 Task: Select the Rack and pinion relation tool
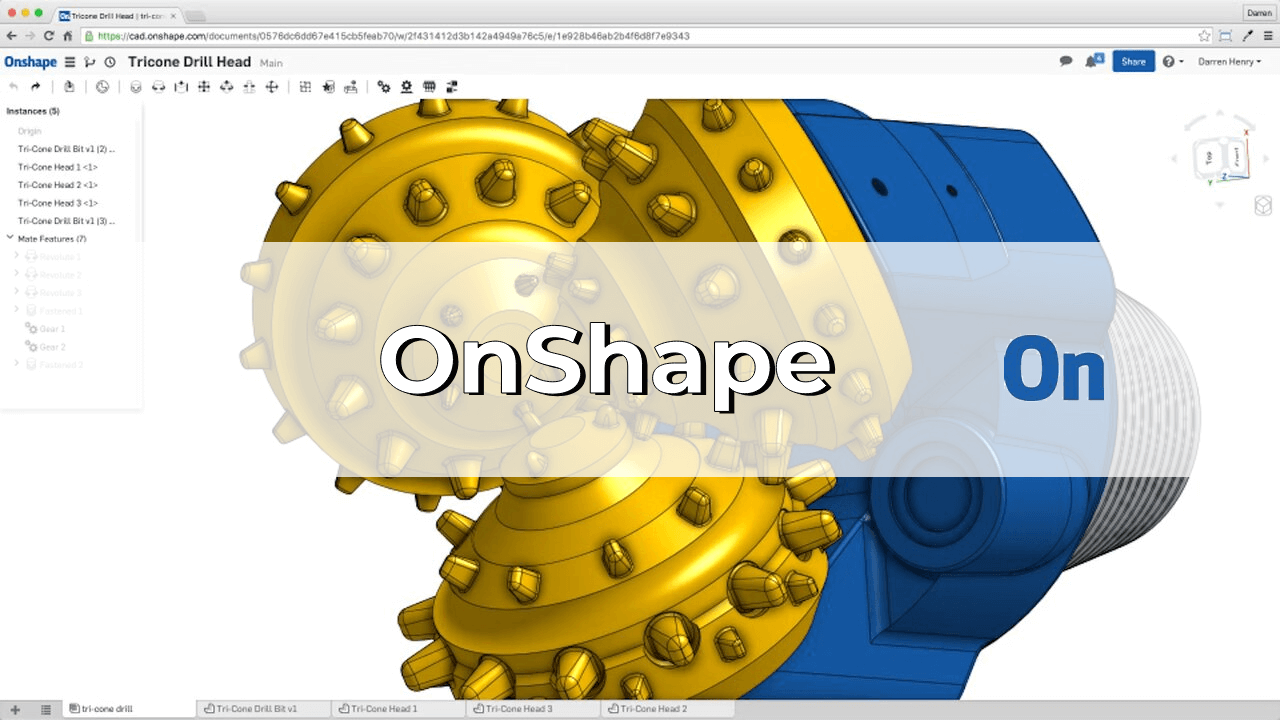coord(407,87)
